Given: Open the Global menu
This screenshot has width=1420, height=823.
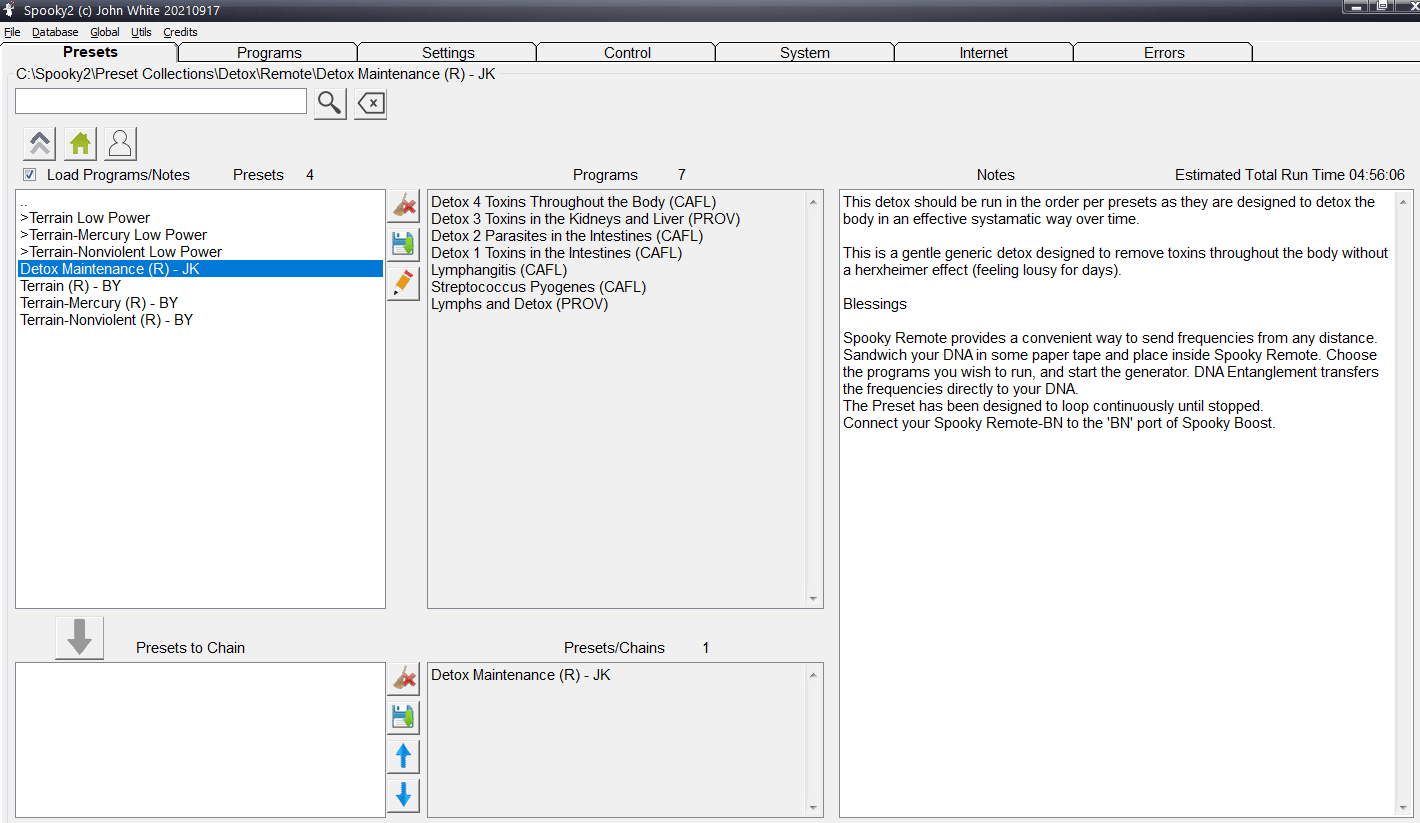Looking at the screenshot, I should pos(105,32).
